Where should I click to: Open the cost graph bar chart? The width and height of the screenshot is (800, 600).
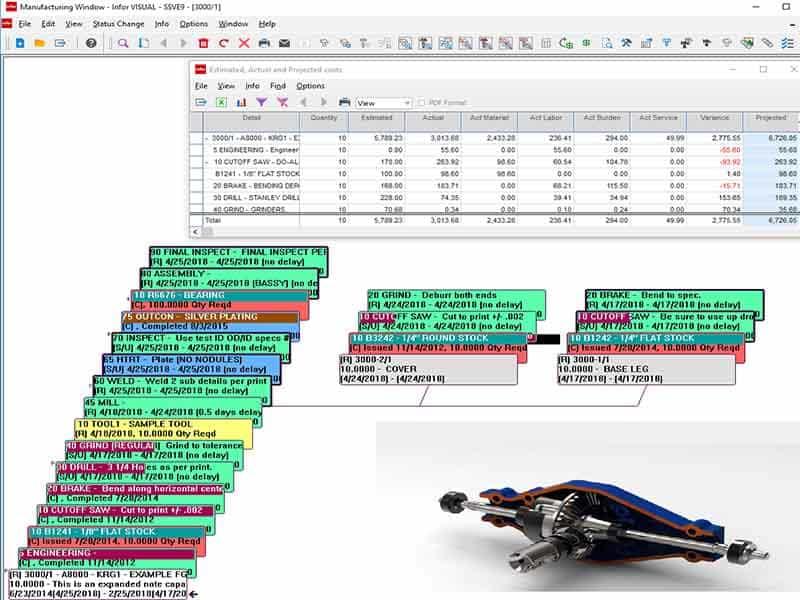(x=243, y=102)
